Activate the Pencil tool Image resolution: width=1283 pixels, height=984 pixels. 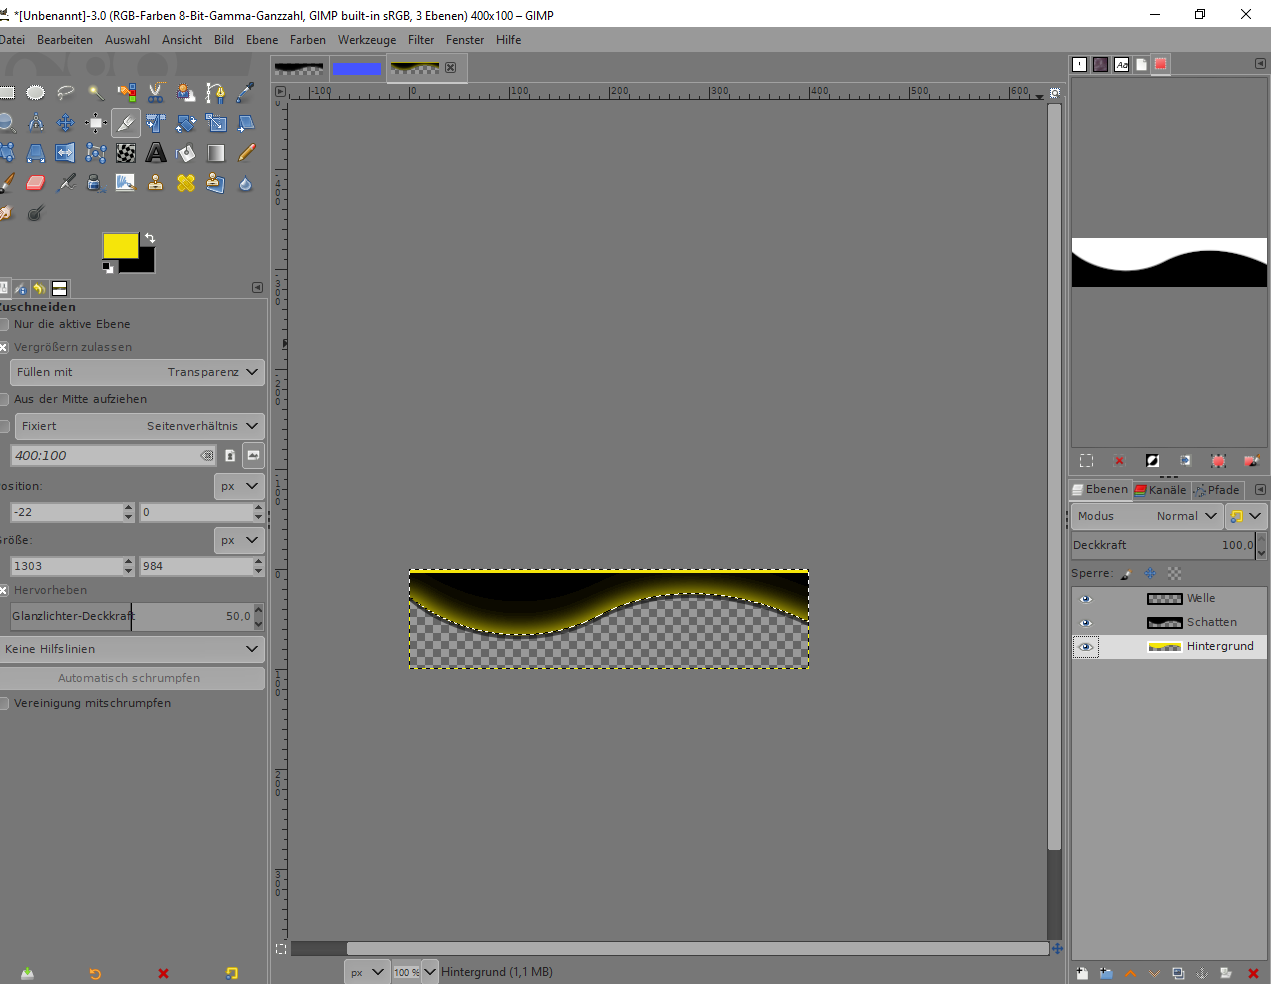[246, 153]
